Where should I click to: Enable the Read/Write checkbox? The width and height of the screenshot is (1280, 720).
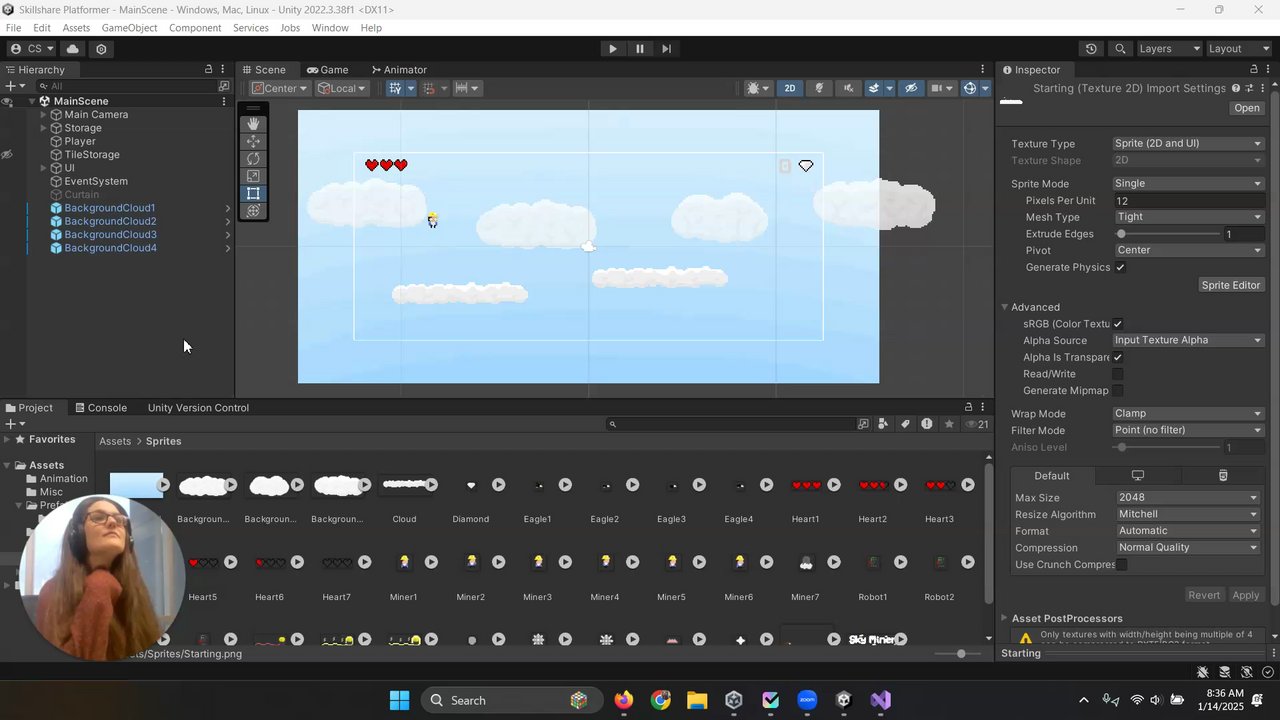tap(1118, 374)
